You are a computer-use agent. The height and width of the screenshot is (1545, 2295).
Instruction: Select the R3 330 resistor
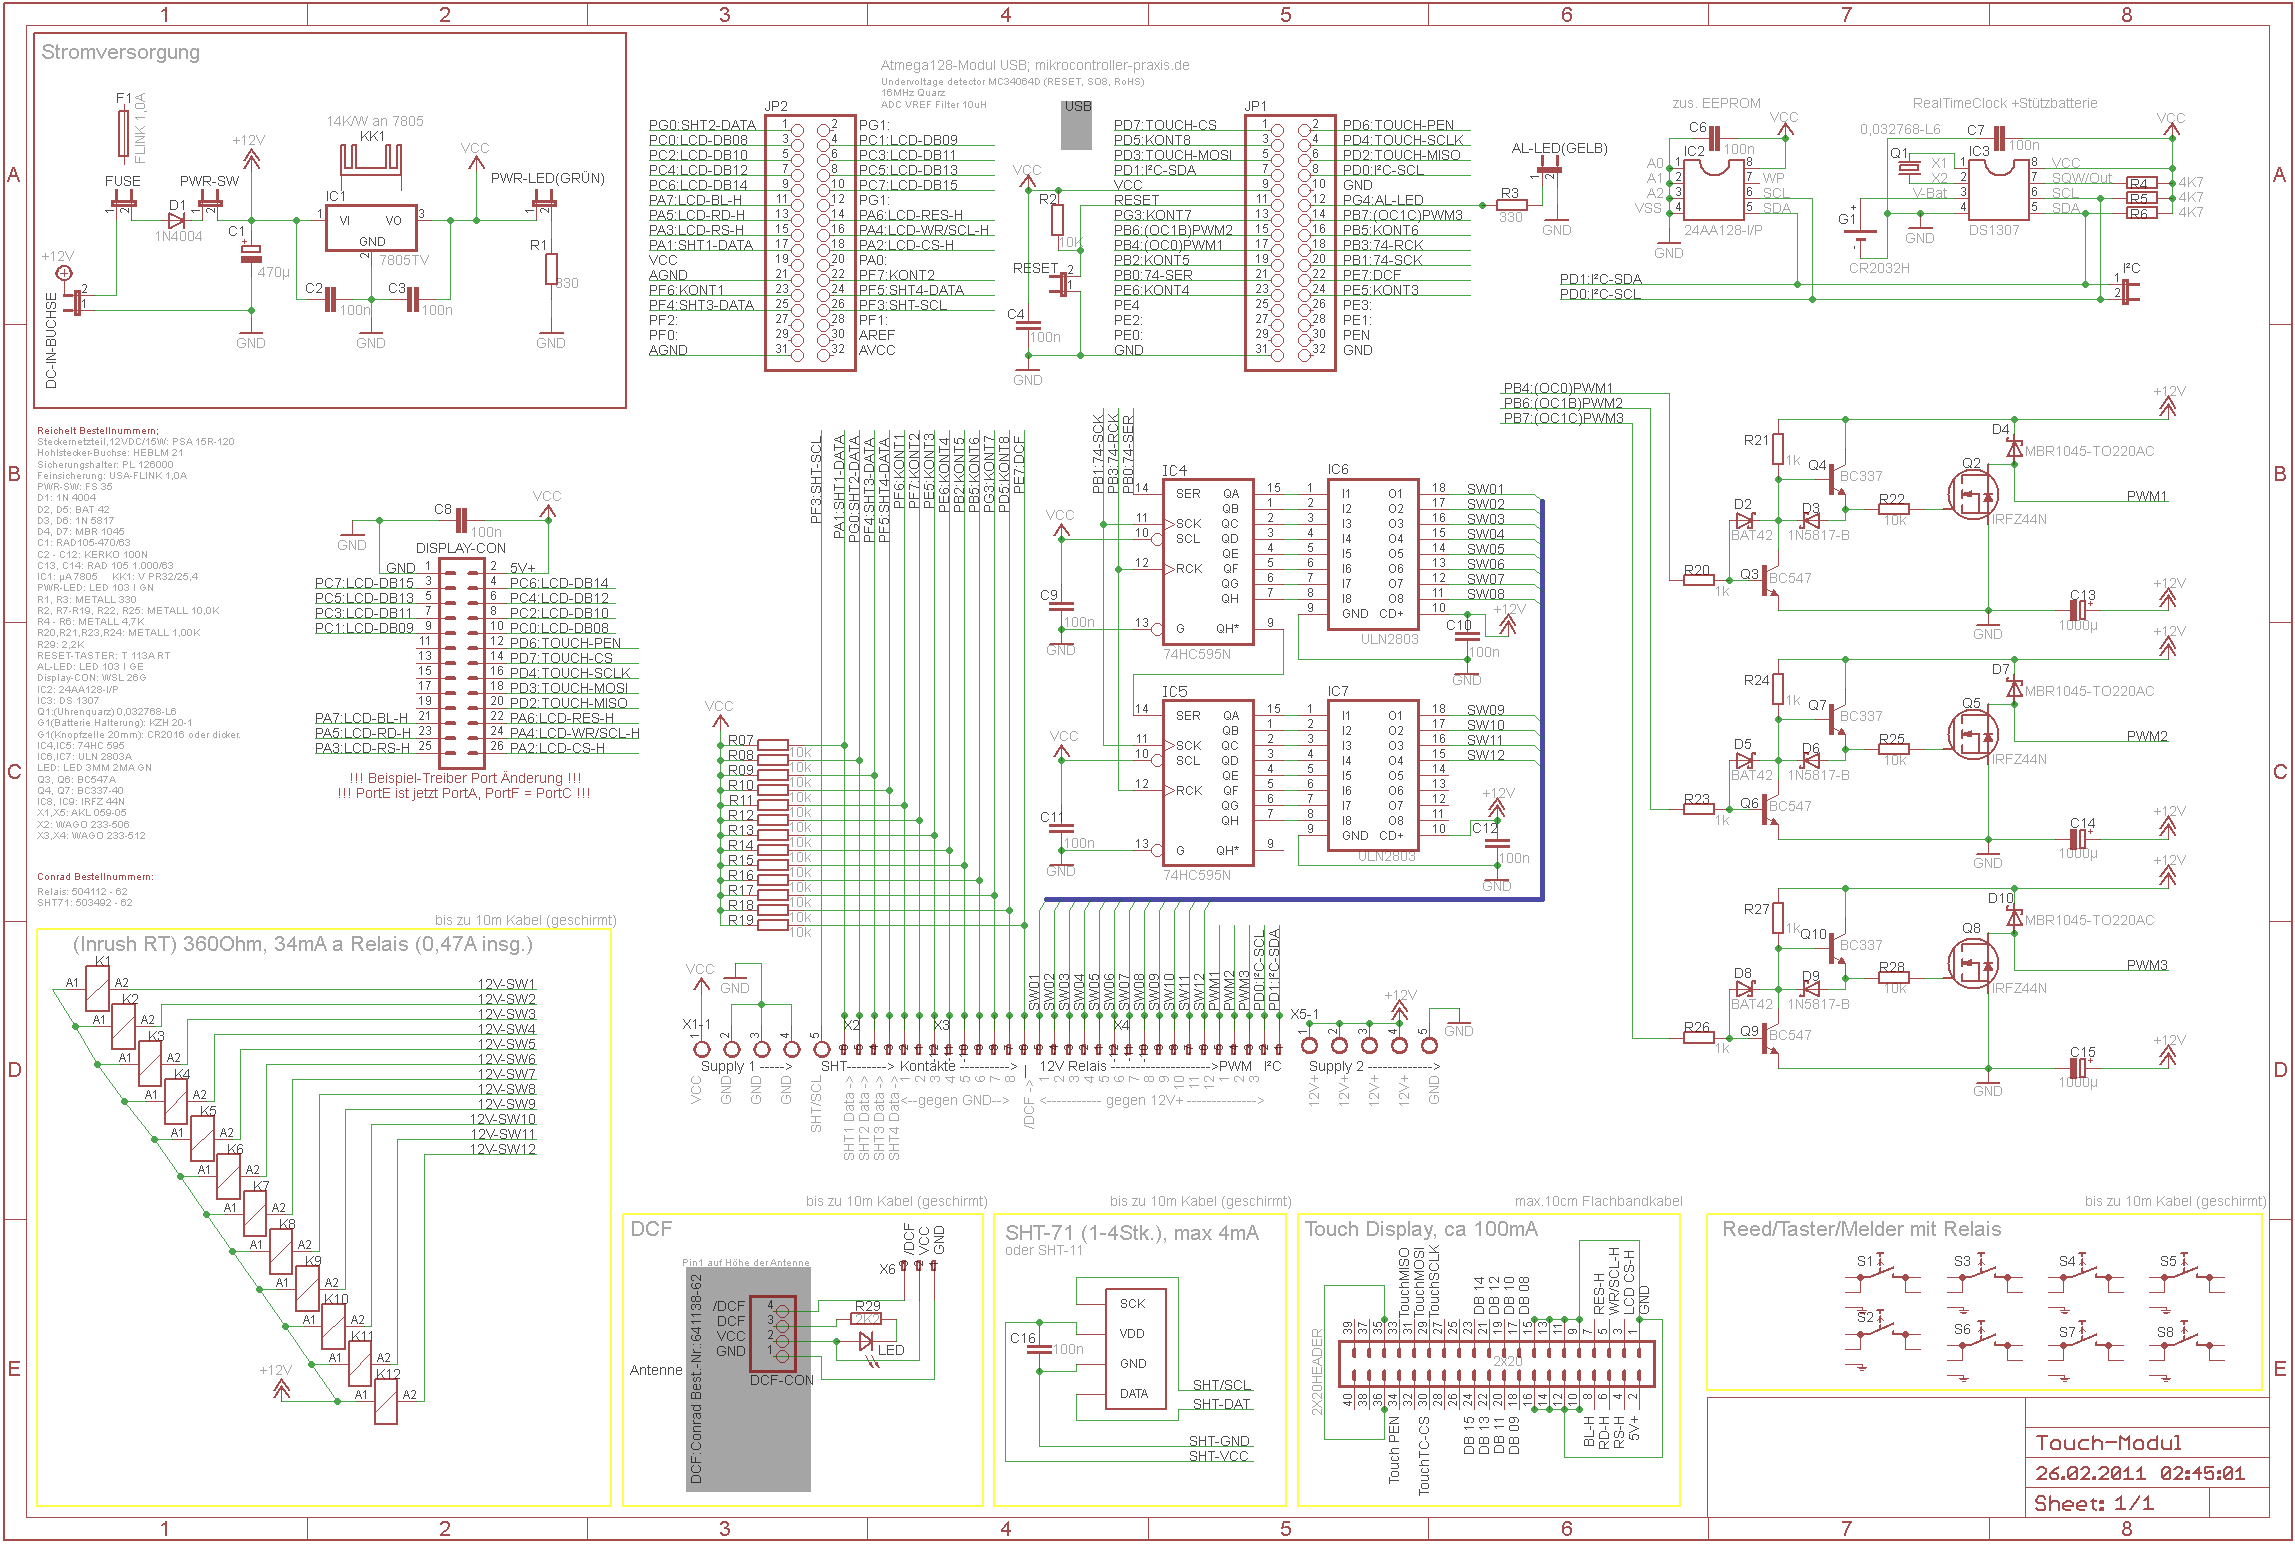tap(1511, 205)
